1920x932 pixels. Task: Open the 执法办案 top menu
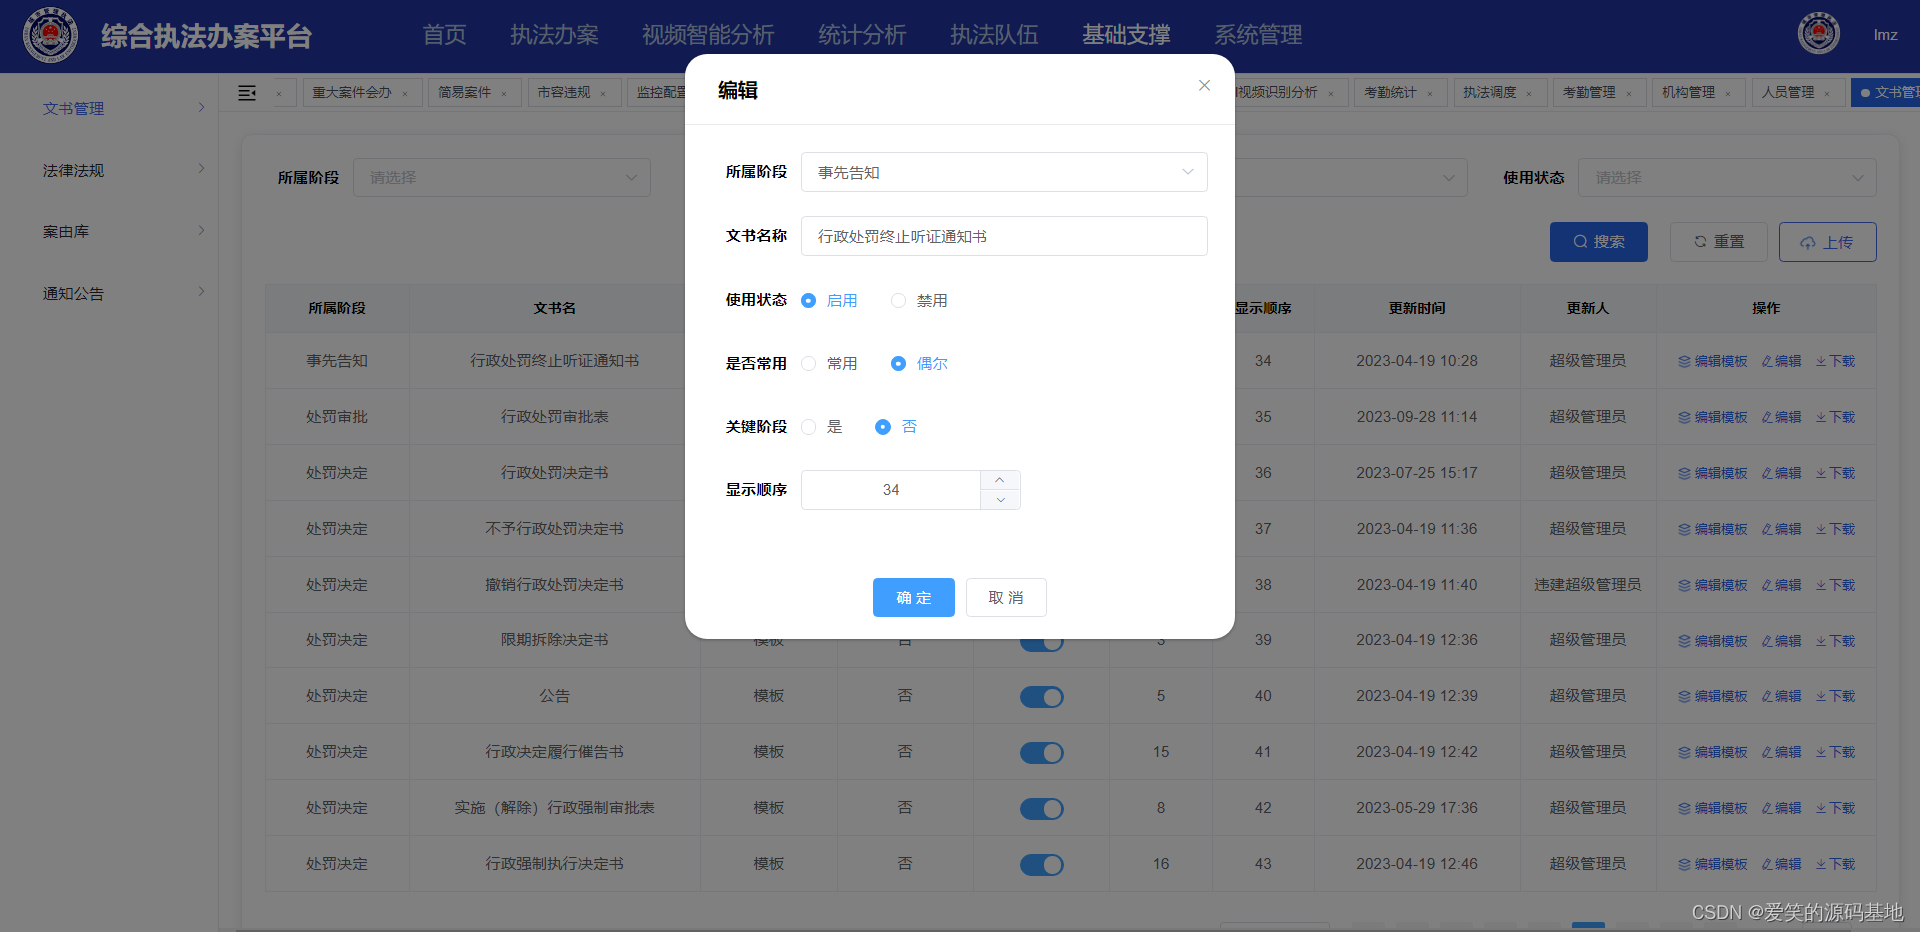coord(554,35)
